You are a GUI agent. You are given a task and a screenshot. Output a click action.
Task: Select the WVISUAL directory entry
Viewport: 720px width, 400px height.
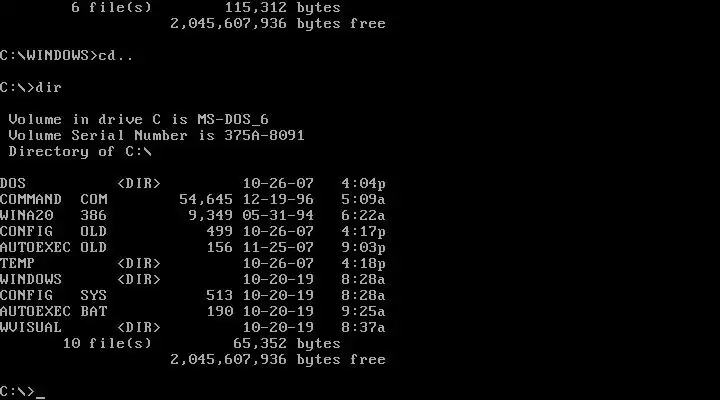(193, 327)
